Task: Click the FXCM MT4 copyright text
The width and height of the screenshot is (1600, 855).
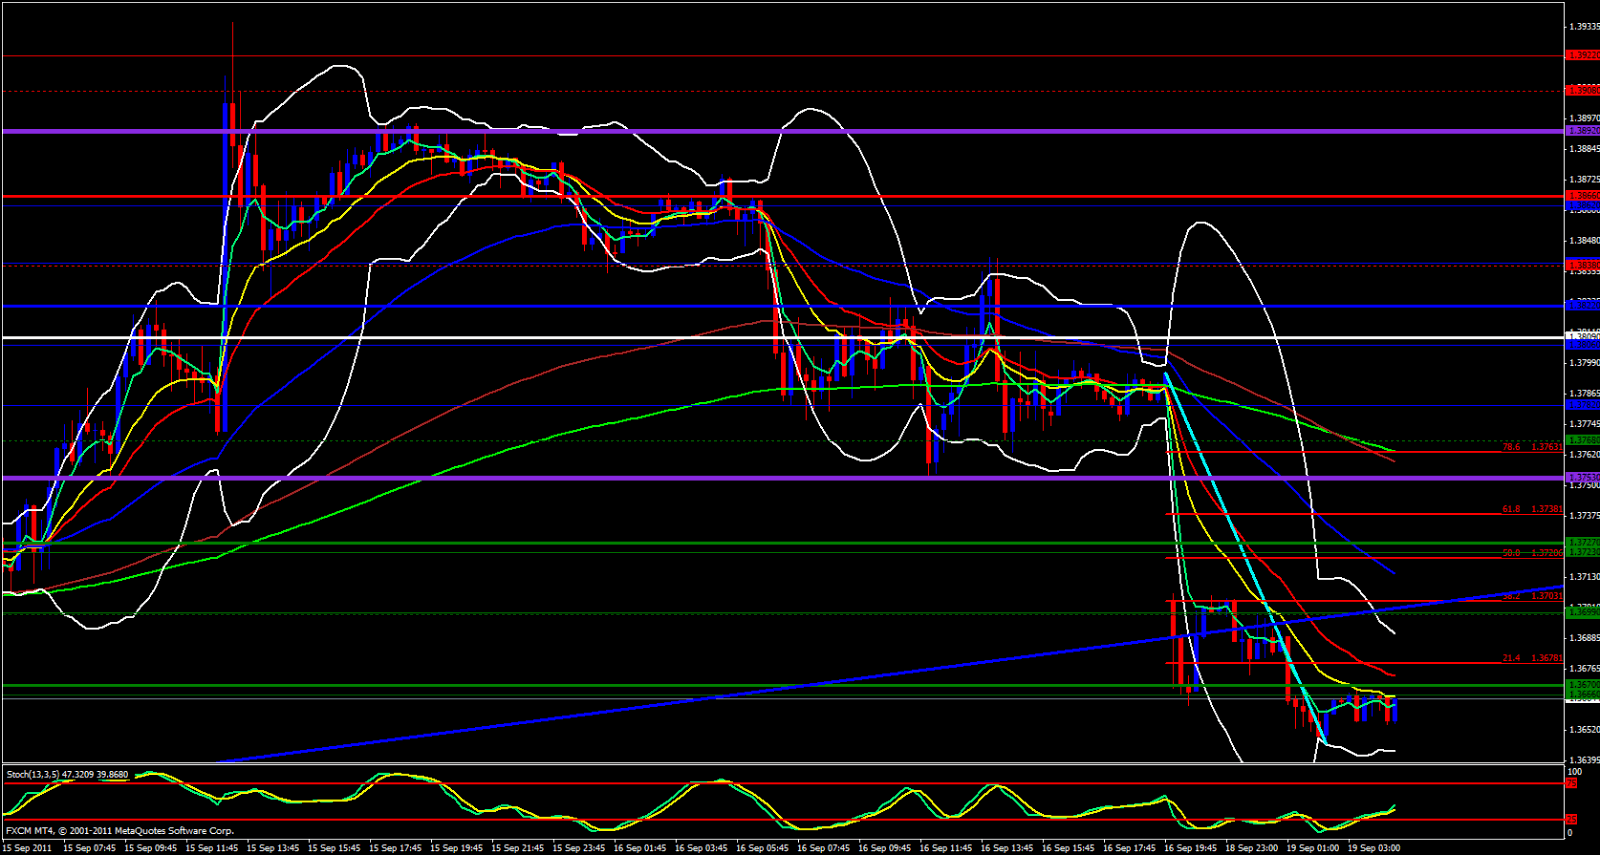Action: pos(120,830)
